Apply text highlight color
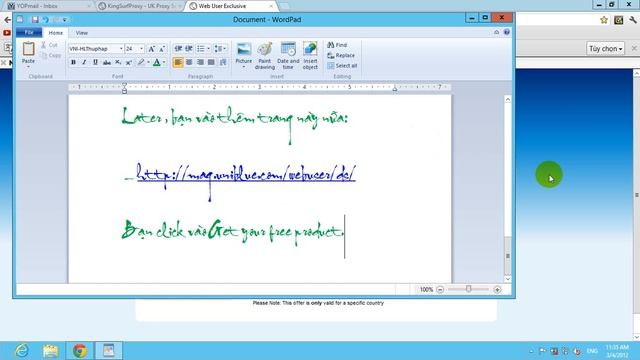The image size is (640, 360). [141, 62]
